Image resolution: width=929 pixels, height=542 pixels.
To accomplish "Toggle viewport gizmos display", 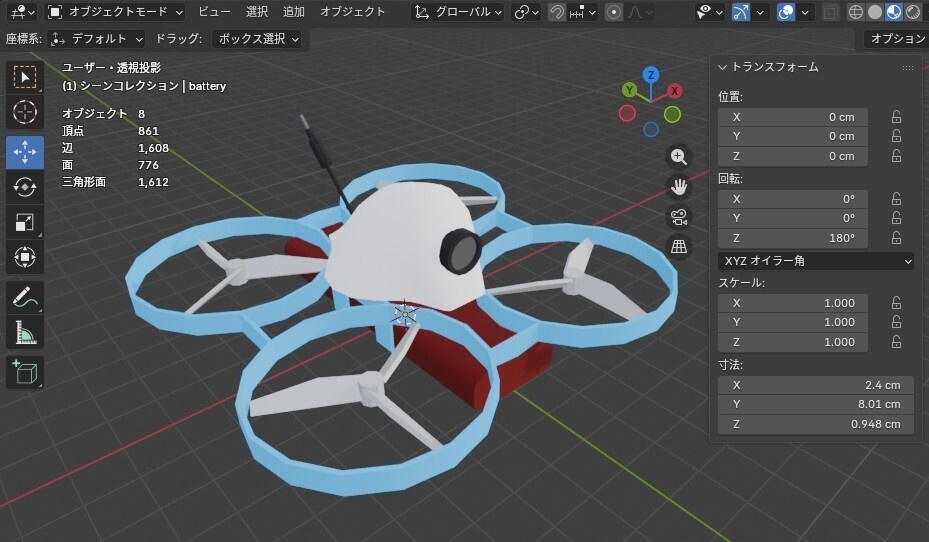I will (741, 12).
